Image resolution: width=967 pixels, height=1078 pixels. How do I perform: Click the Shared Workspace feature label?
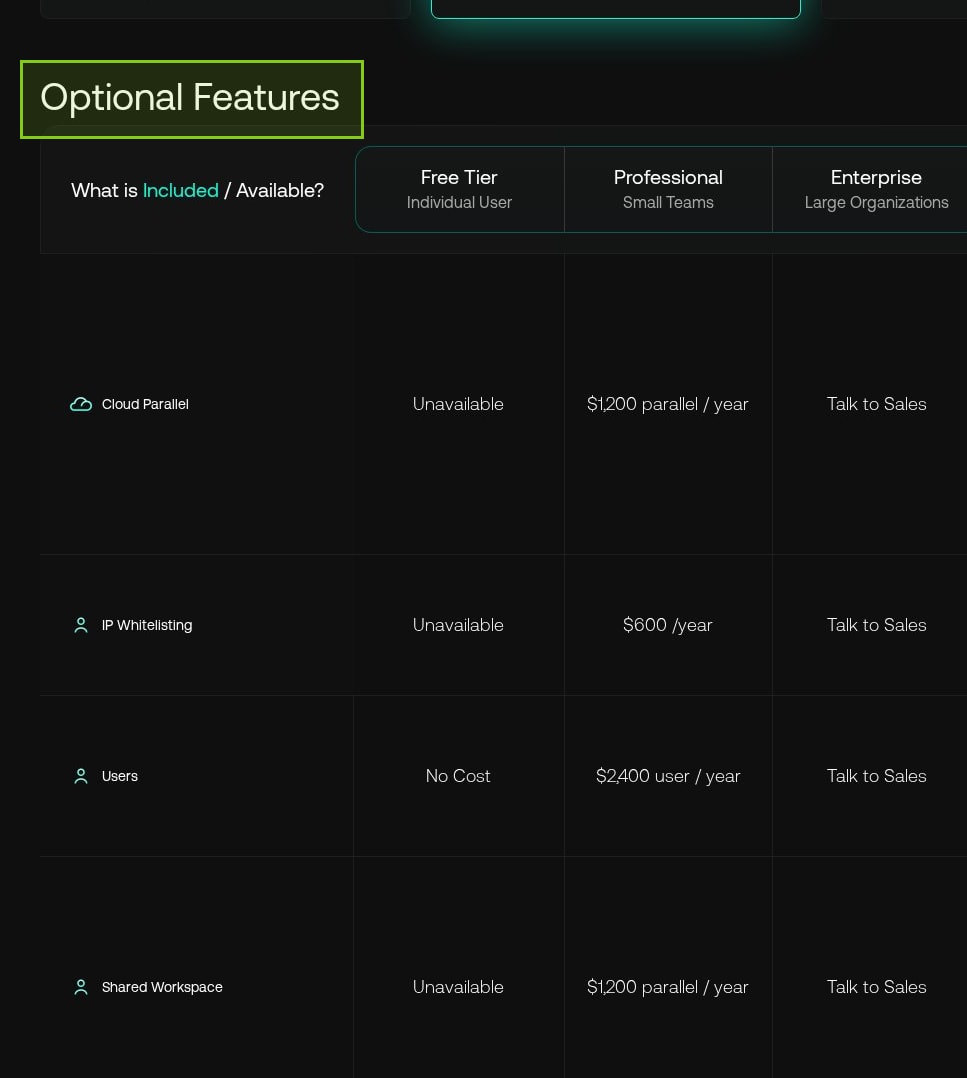click(162, 987)
